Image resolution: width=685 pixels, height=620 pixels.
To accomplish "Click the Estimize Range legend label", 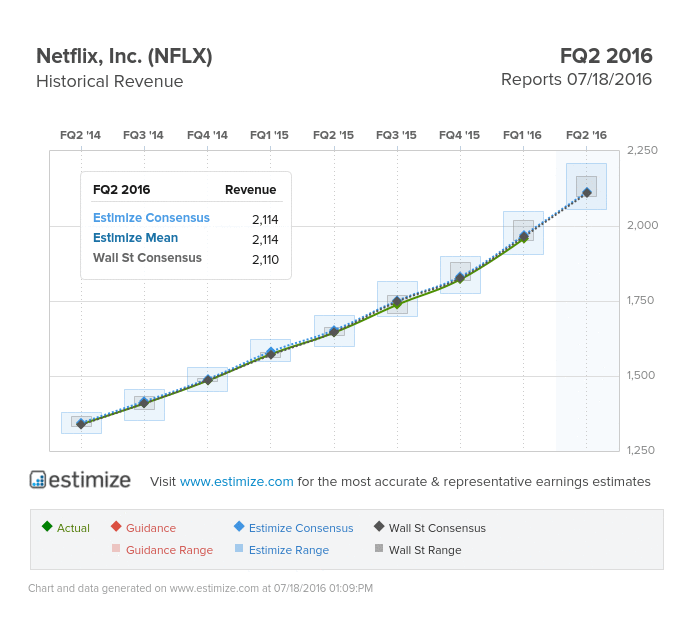I will tap(289, 550).
